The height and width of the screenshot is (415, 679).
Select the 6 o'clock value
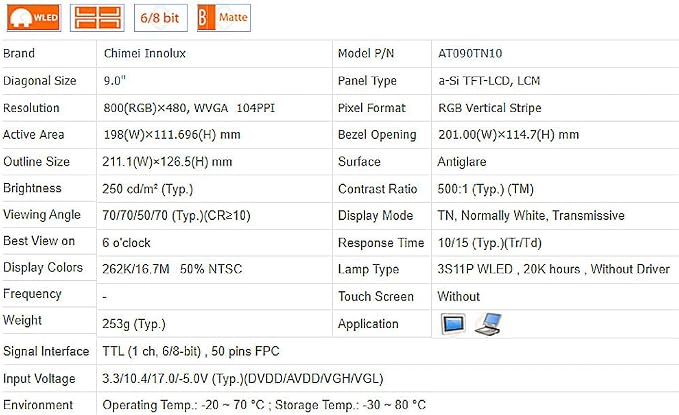coord(126,243)
